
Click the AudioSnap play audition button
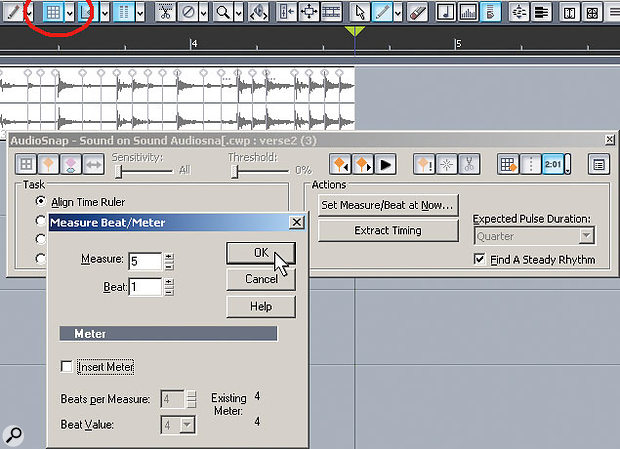[x=386, y=164]
